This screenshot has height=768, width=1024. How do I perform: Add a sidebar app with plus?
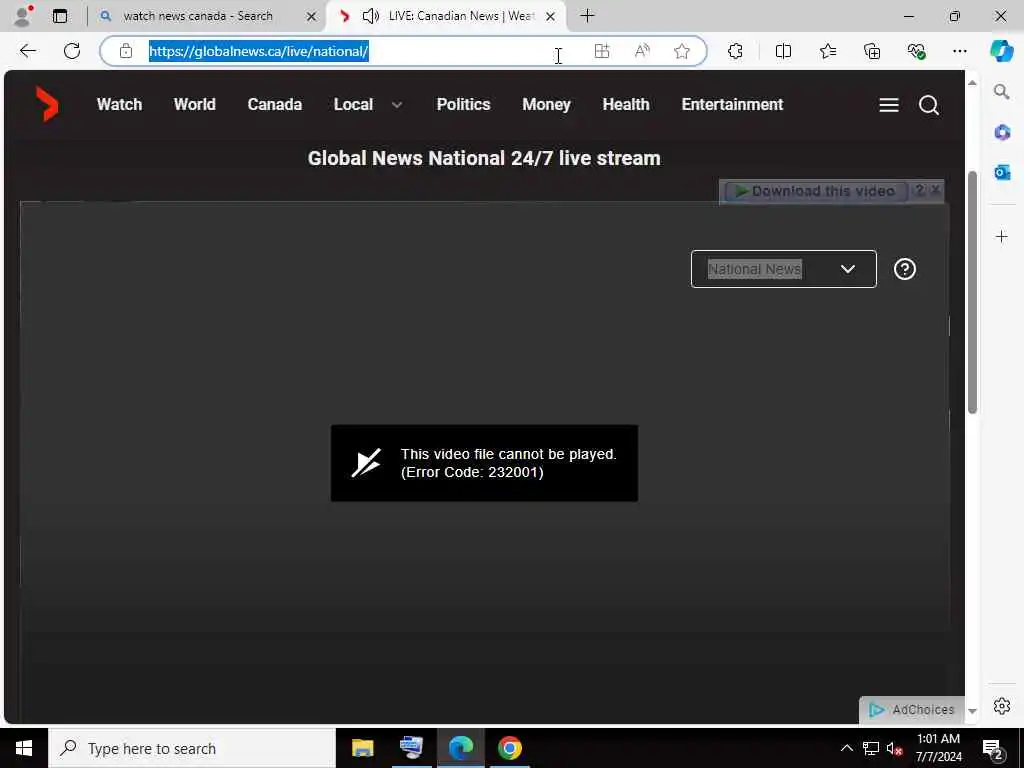tap(1002, 236)
